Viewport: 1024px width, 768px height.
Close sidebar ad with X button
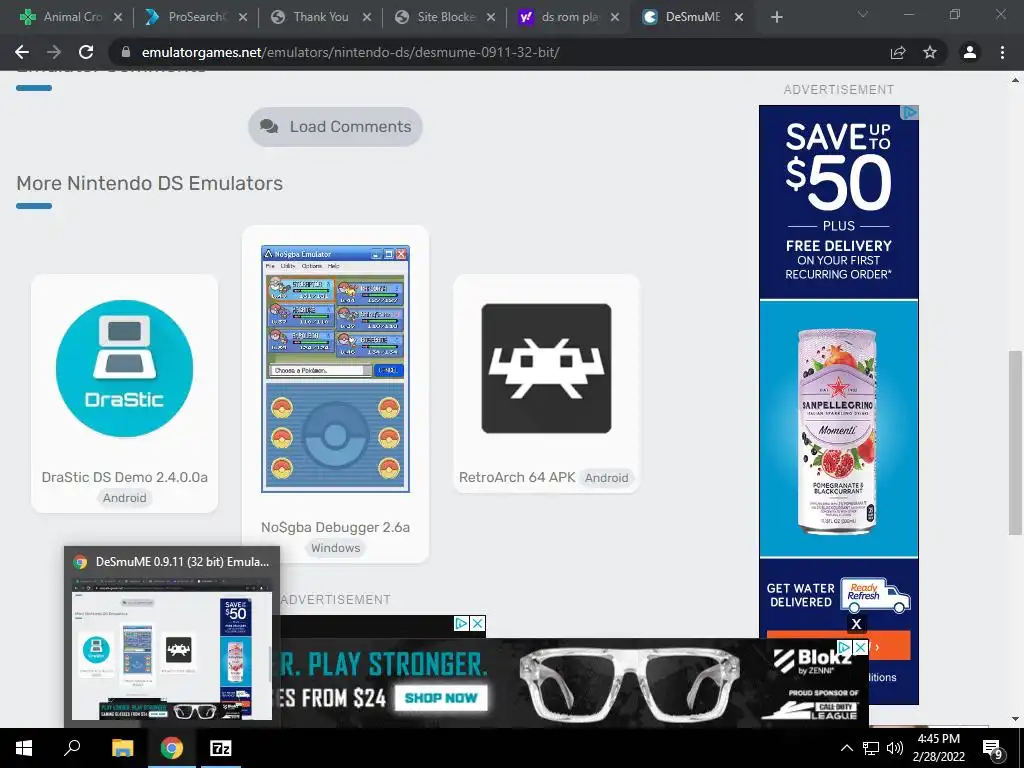856,624
